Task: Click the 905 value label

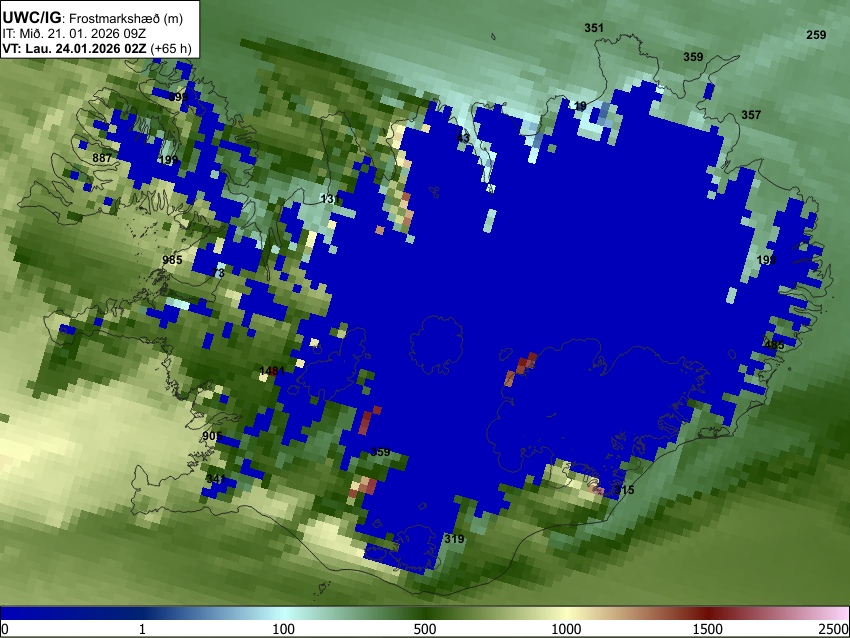Action: (212, 436)
